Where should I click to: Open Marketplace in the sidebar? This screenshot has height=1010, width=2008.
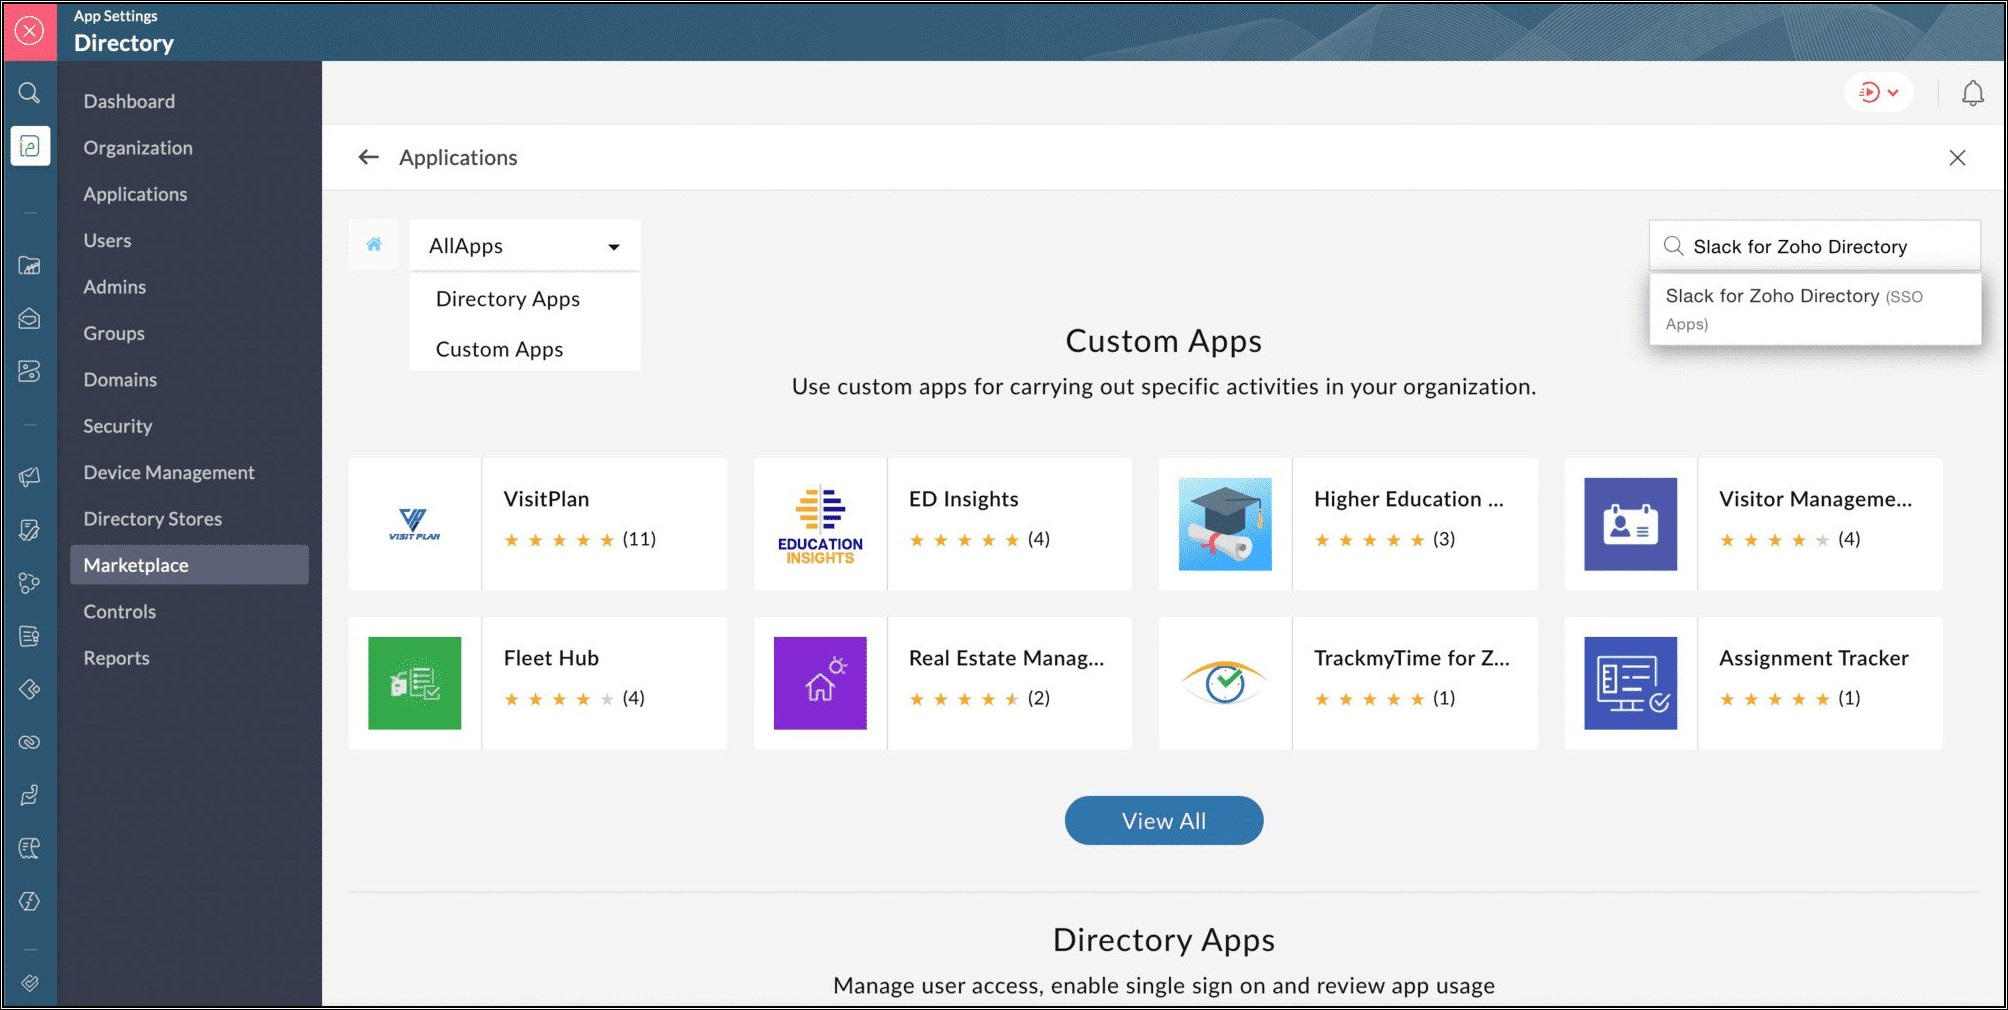point(136,565)
